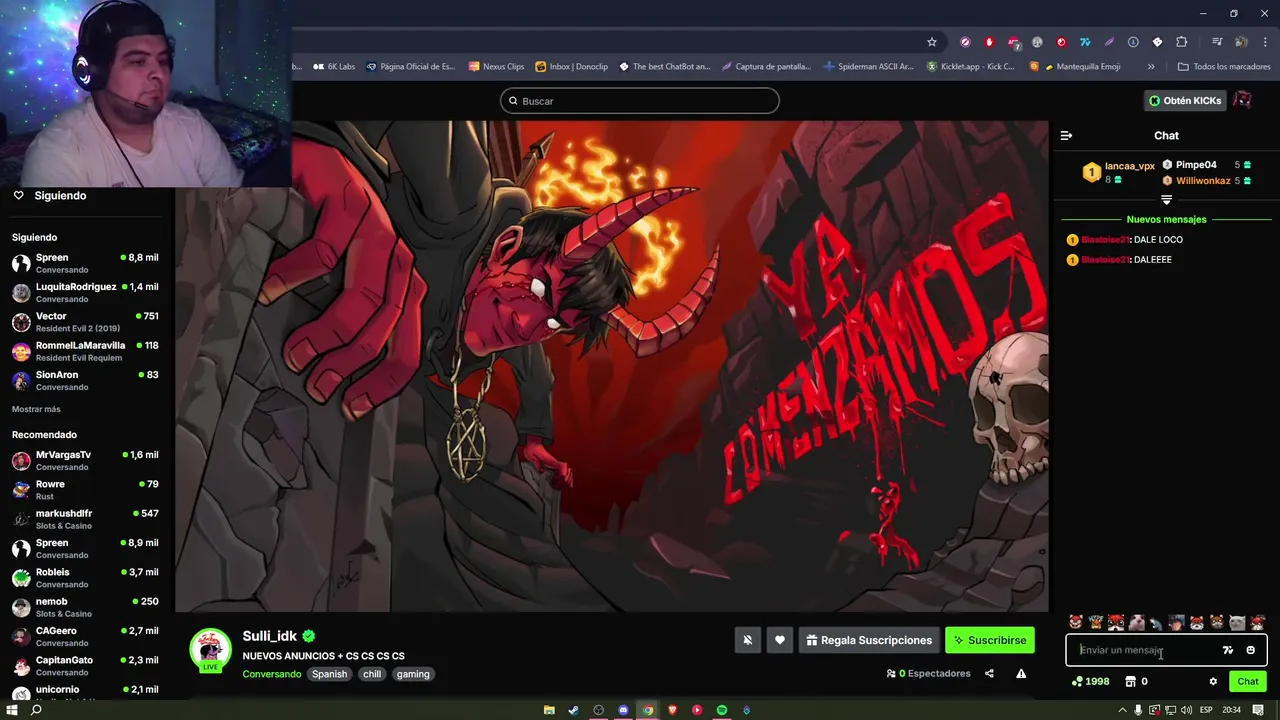Expand the hidden bookmarks chevron

tap(1151, 67)
